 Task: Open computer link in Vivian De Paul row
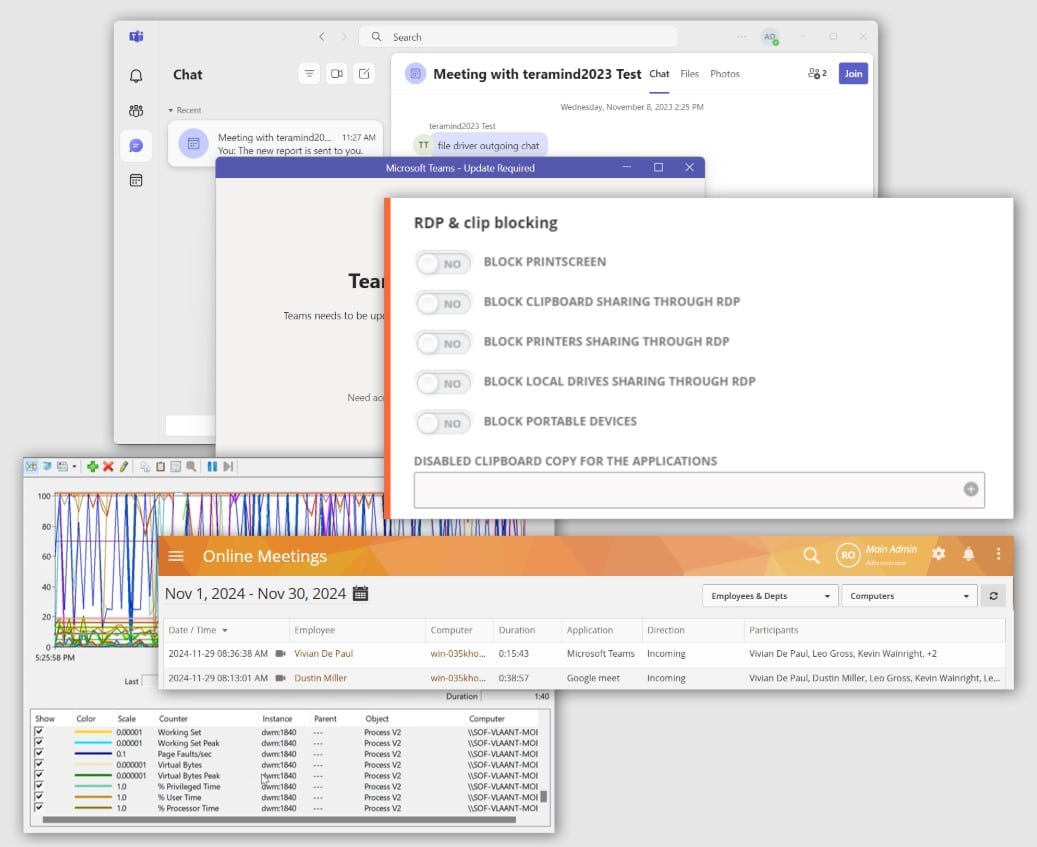click(x=458, y=653)
